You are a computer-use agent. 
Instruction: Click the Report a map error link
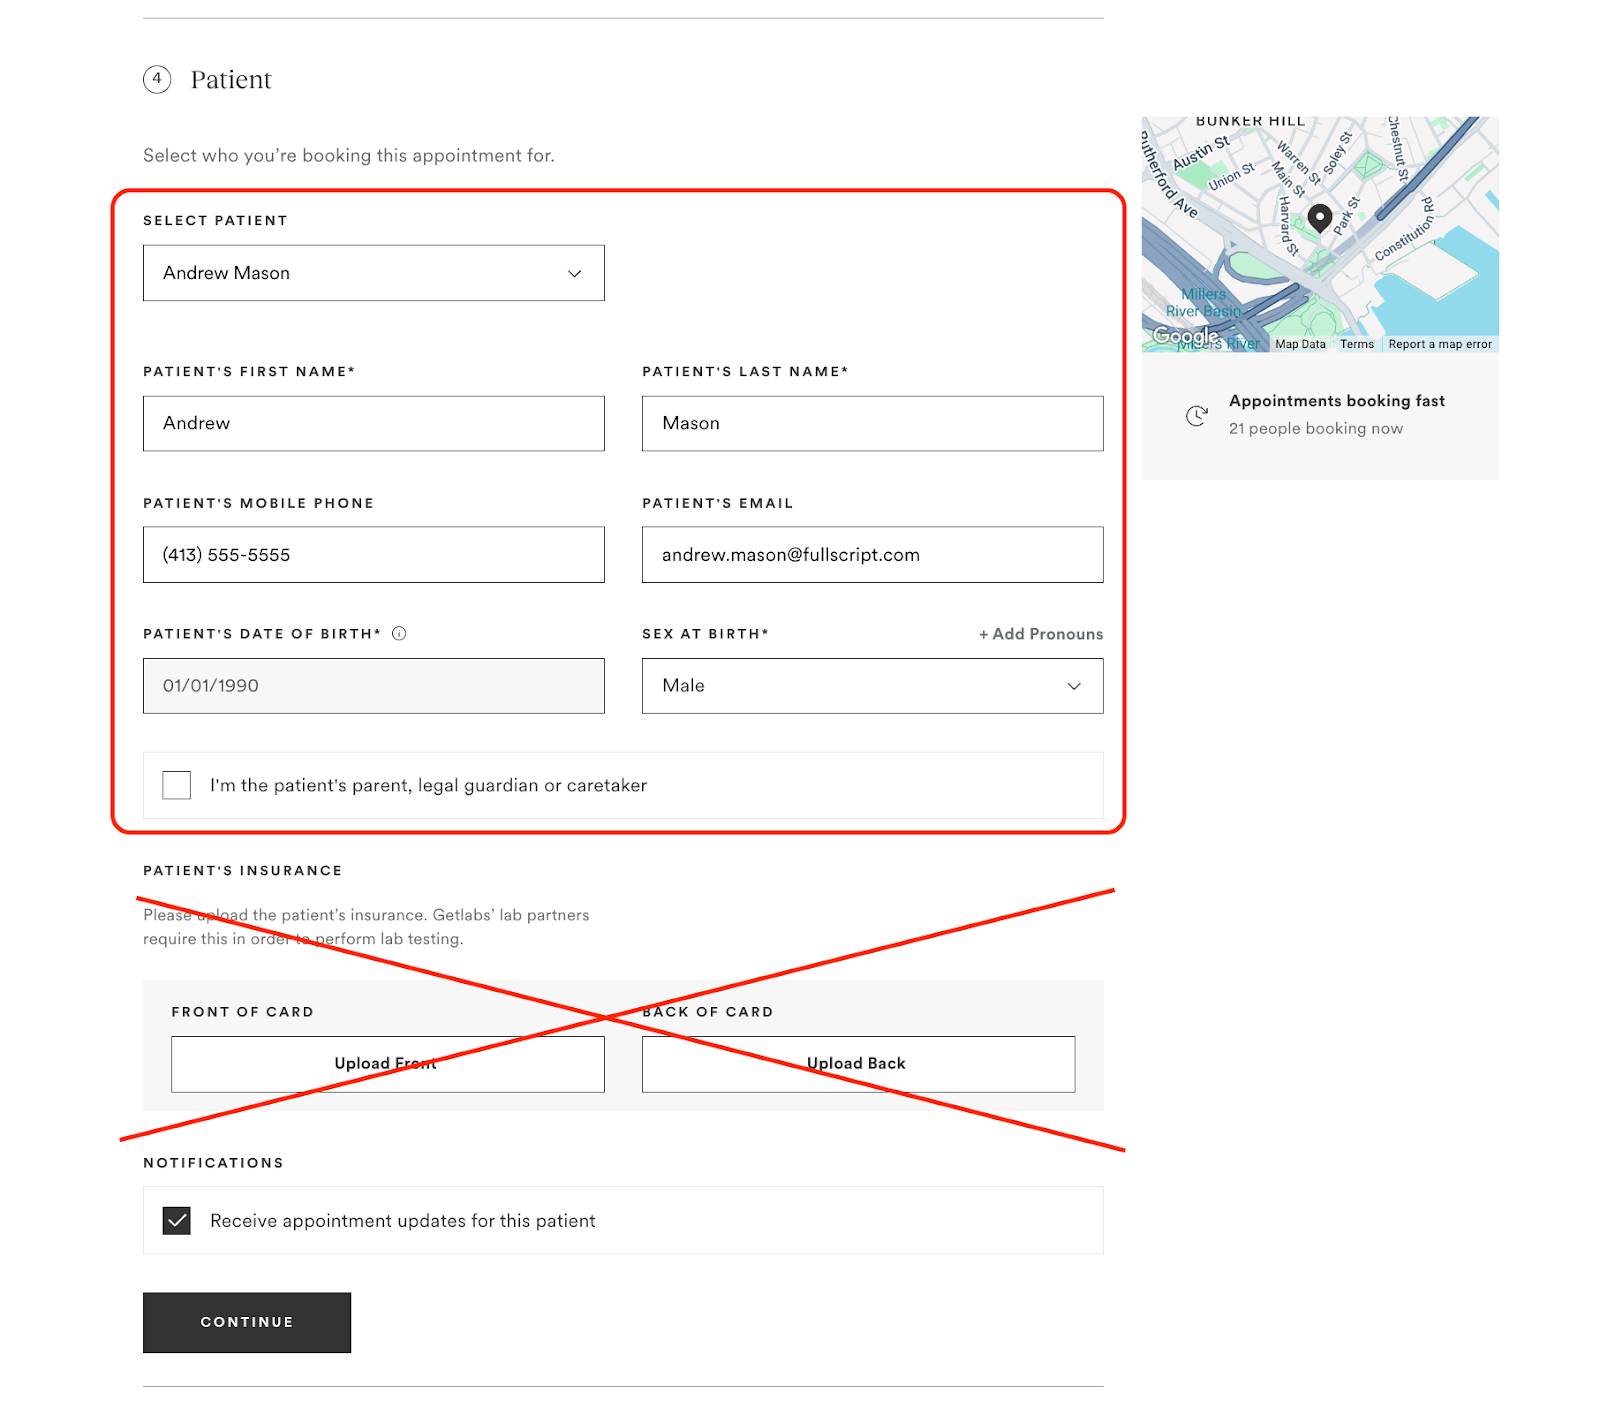(x=1440, y=344)
